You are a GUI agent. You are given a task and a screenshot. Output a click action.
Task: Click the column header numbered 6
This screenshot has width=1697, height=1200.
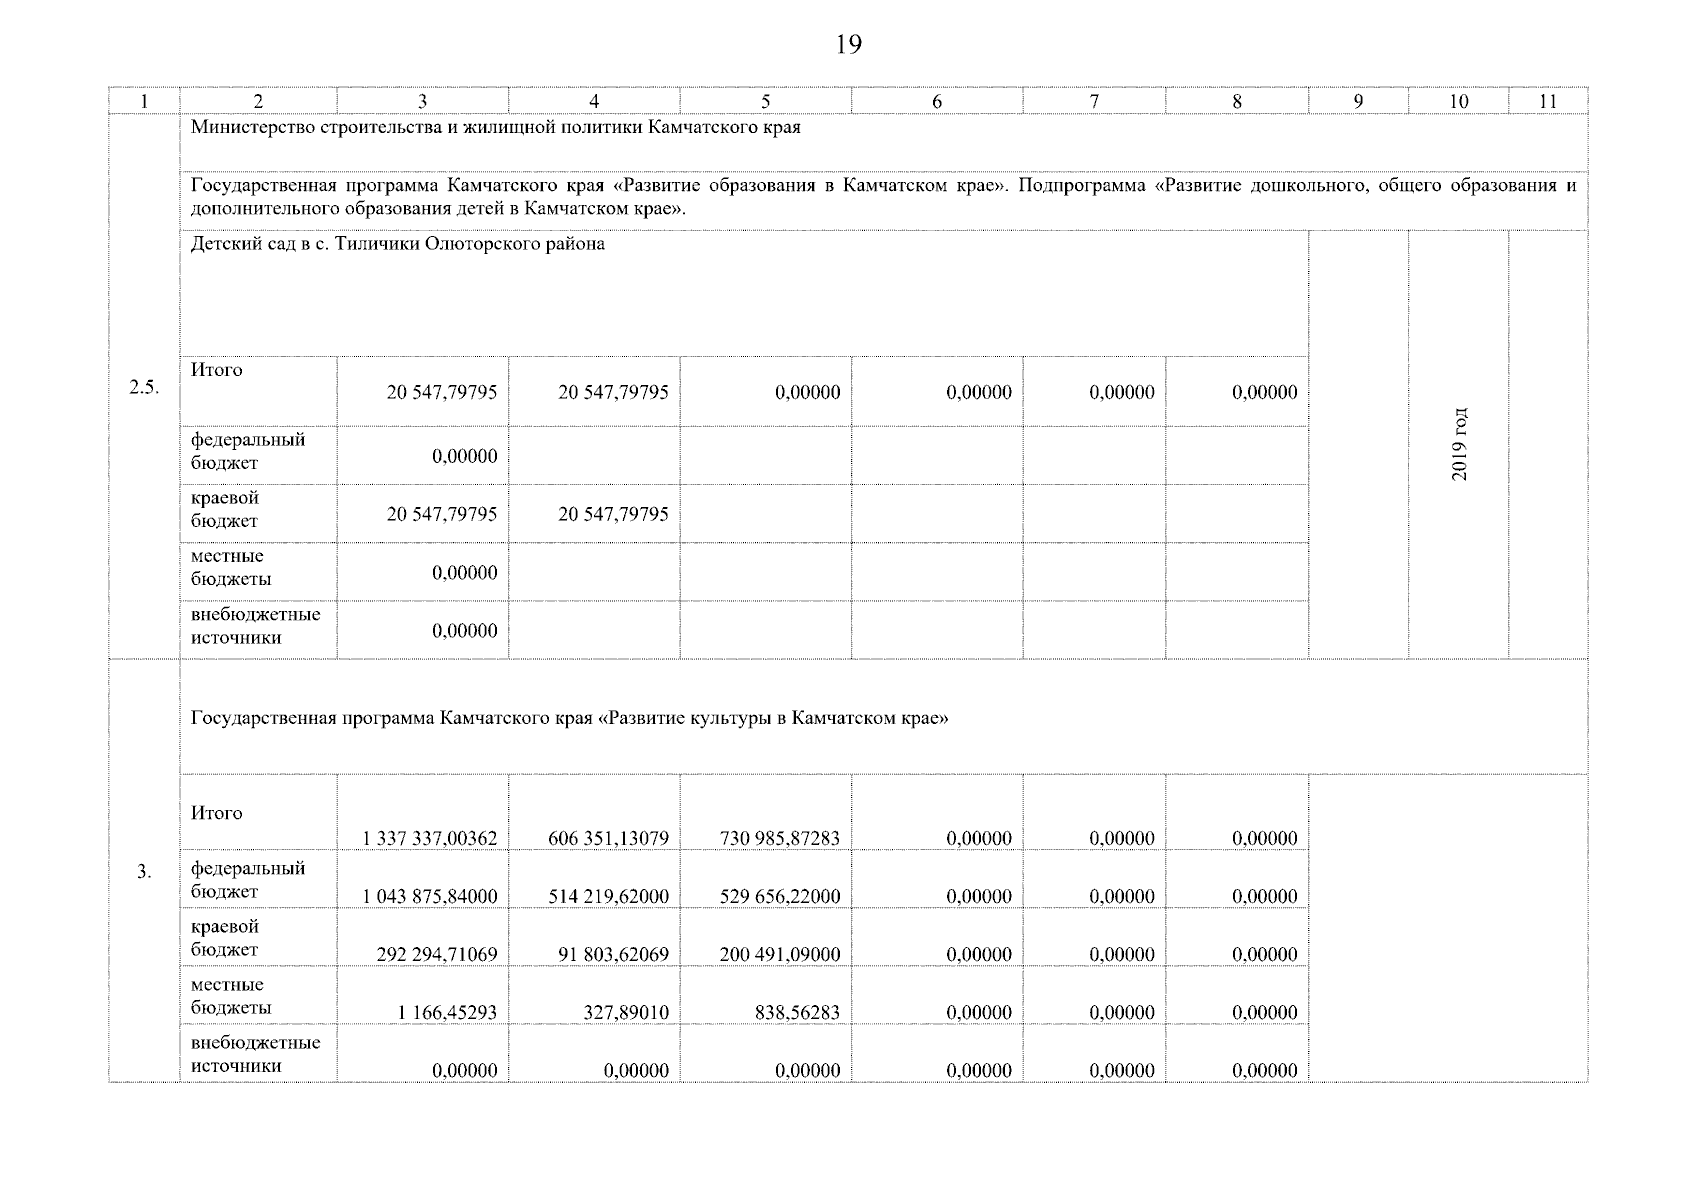pyautogui.click(x=937, y=101)
